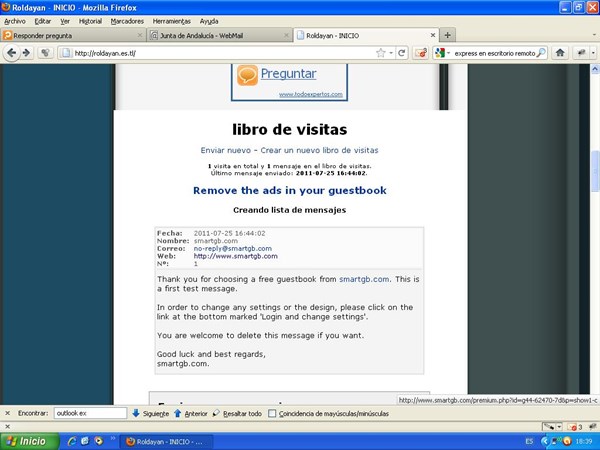Click the pin icon at the toolbar's far right
Screen dimensions: 600x450
(582, 53)
